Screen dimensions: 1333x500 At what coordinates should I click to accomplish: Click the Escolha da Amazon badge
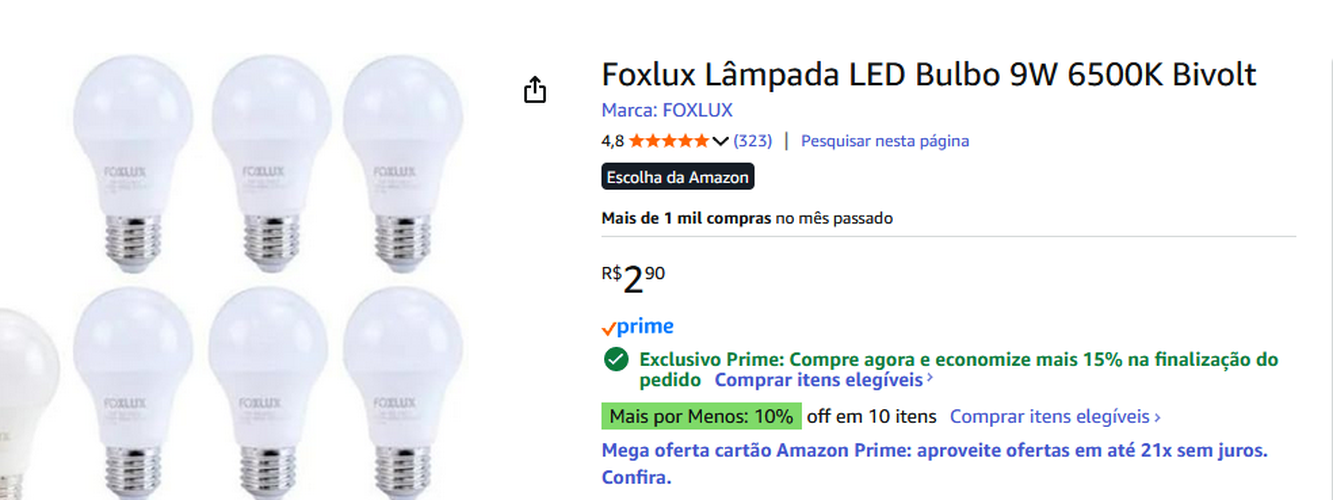677,177
